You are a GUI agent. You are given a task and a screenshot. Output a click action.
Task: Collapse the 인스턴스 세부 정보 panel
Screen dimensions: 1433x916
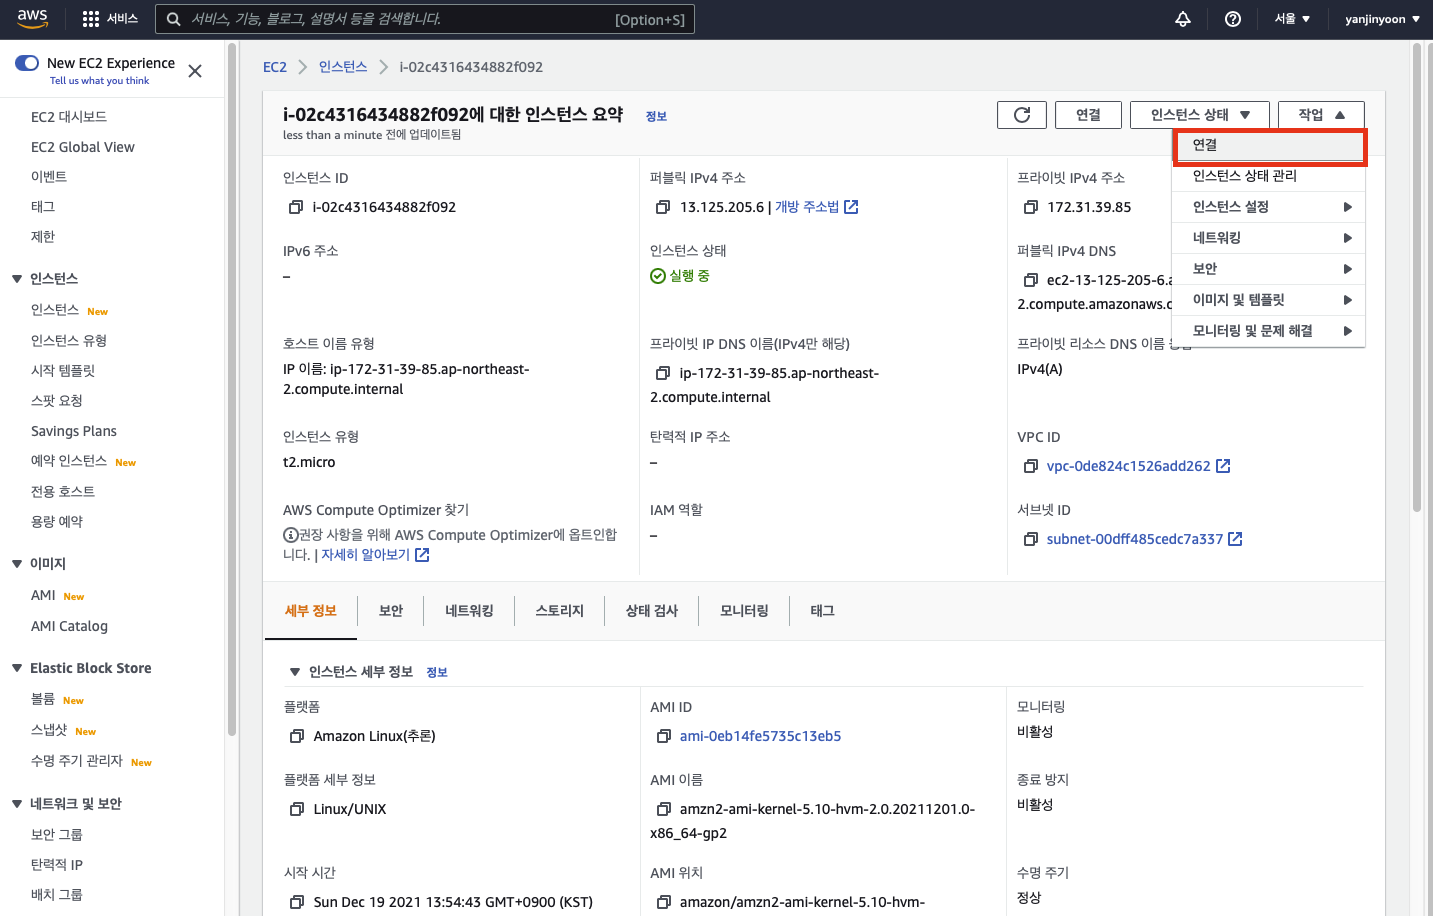pyautogui.click(x=295, y=672)
